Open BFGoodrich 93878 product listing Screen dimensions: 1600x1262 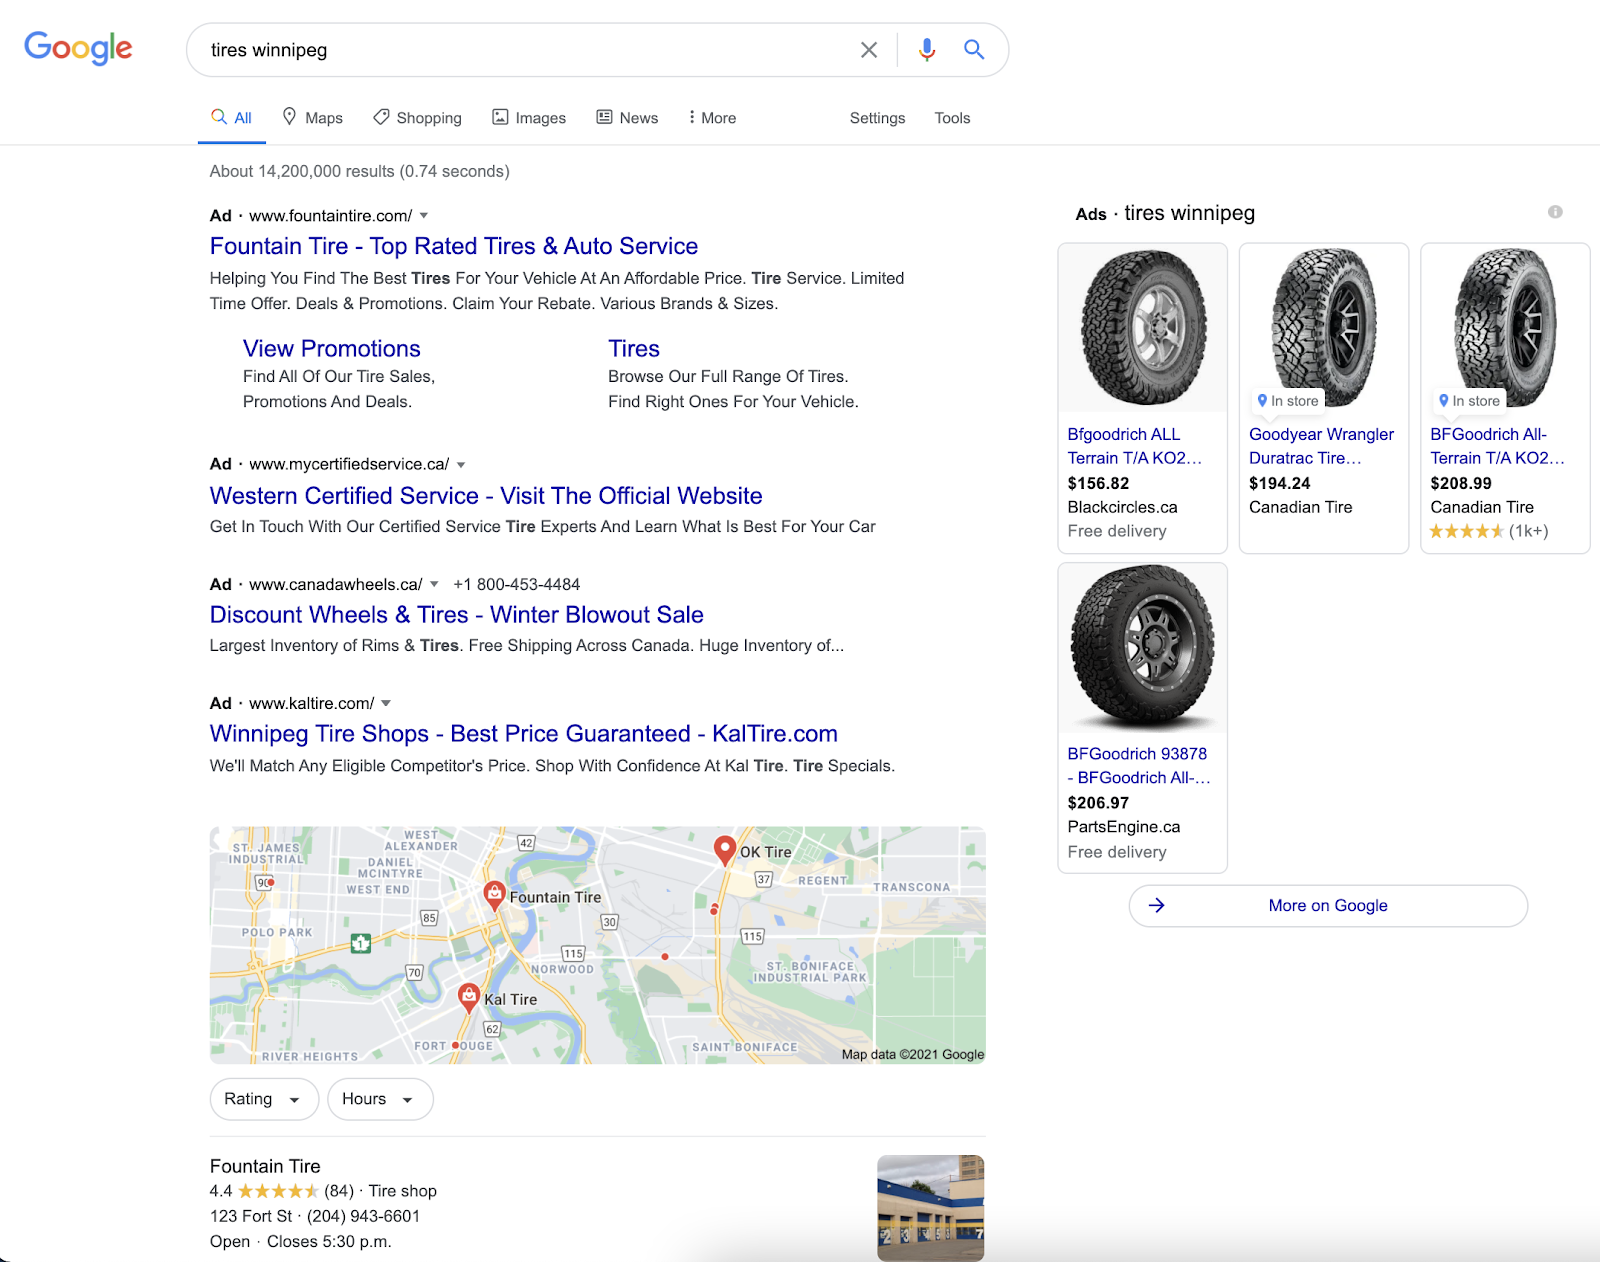point(1139,765)
